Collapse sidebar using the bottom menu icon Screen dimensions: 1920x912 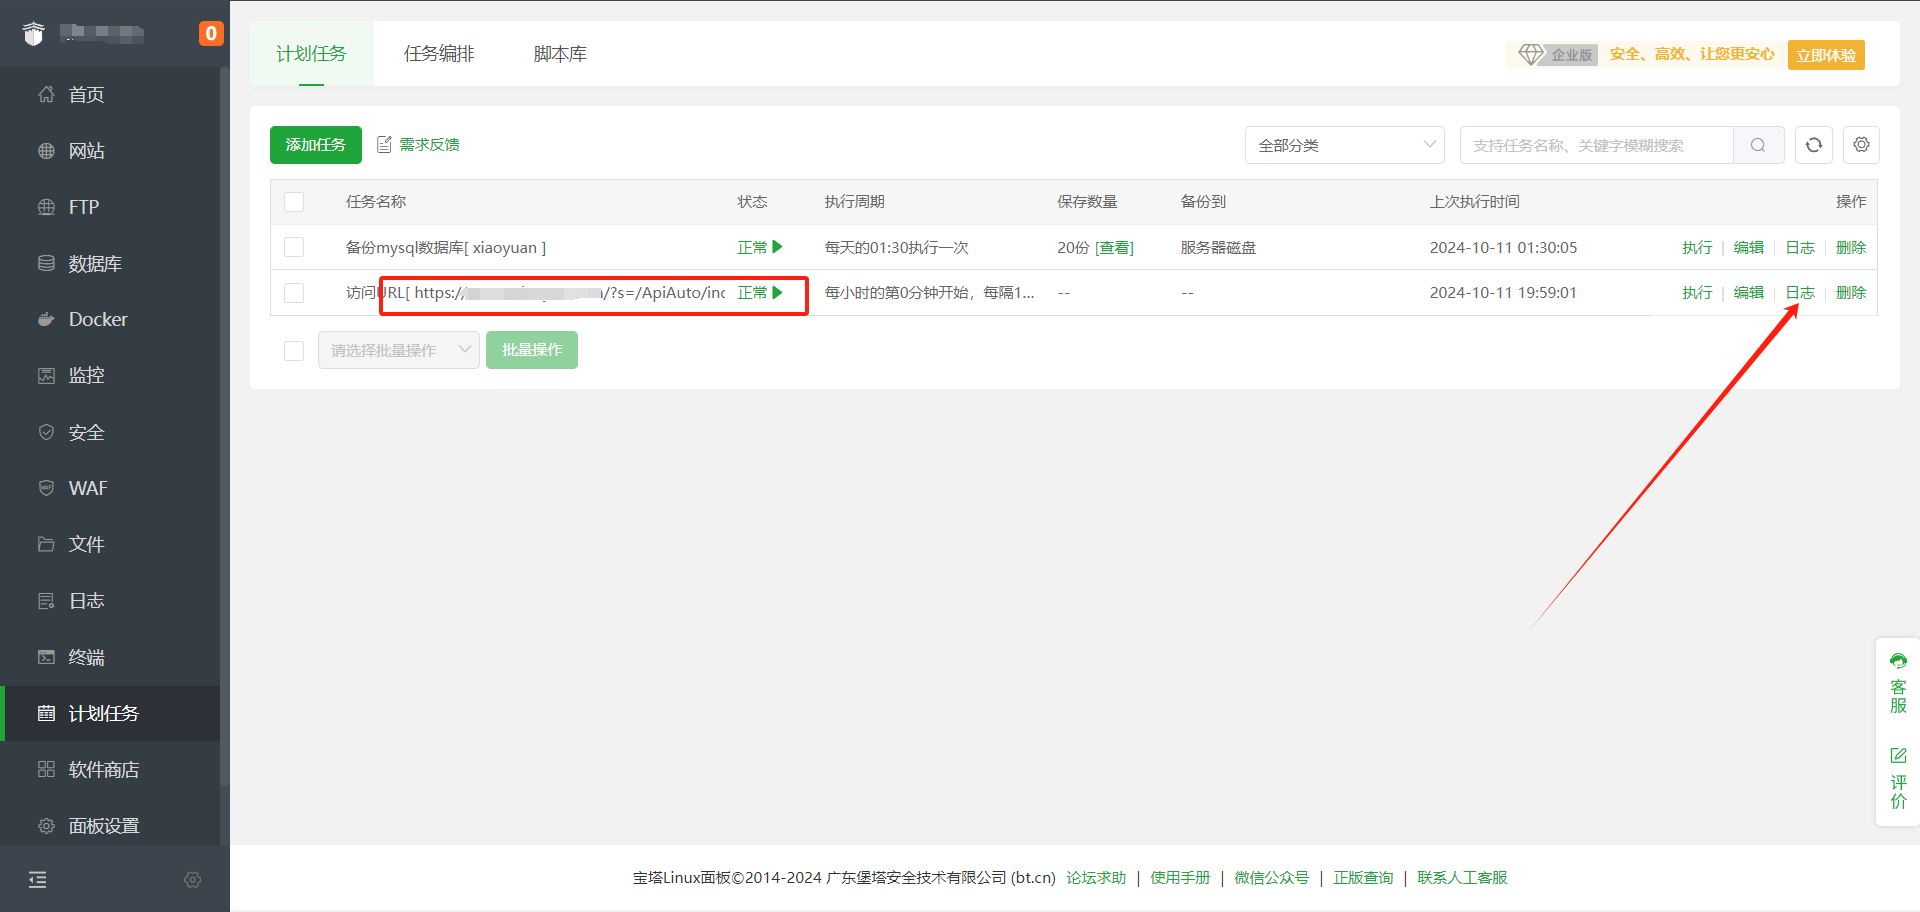(x=38, y=880)
